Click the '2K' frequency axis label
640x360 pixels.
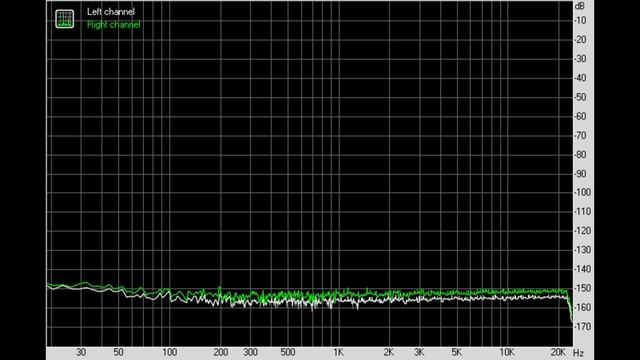point(389,352)
